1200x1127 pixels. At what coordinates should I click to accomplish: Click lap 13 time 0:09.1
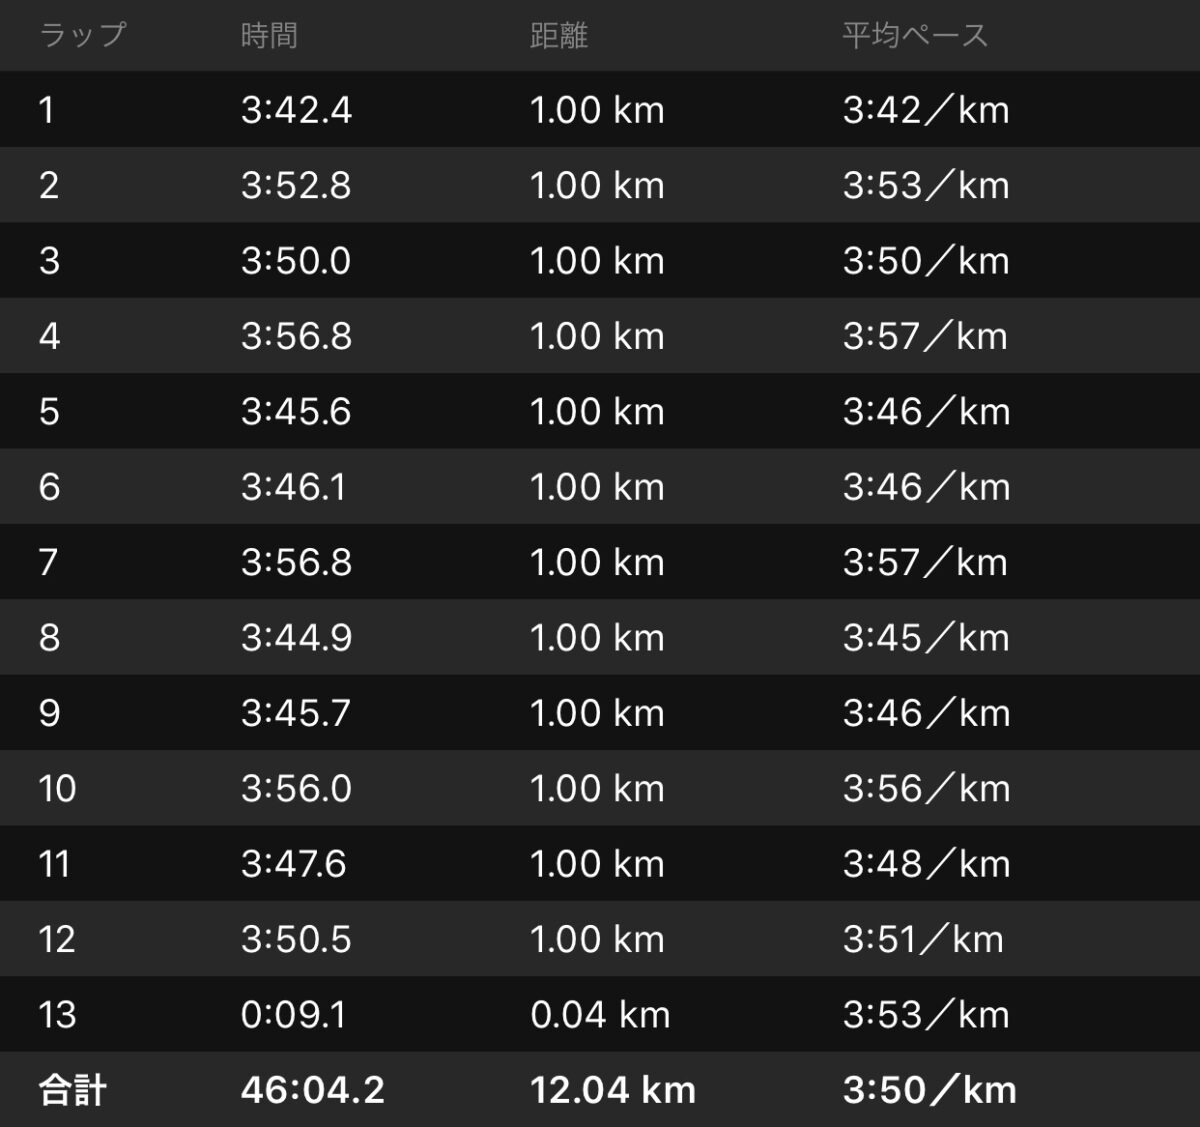pos(293,1015)
